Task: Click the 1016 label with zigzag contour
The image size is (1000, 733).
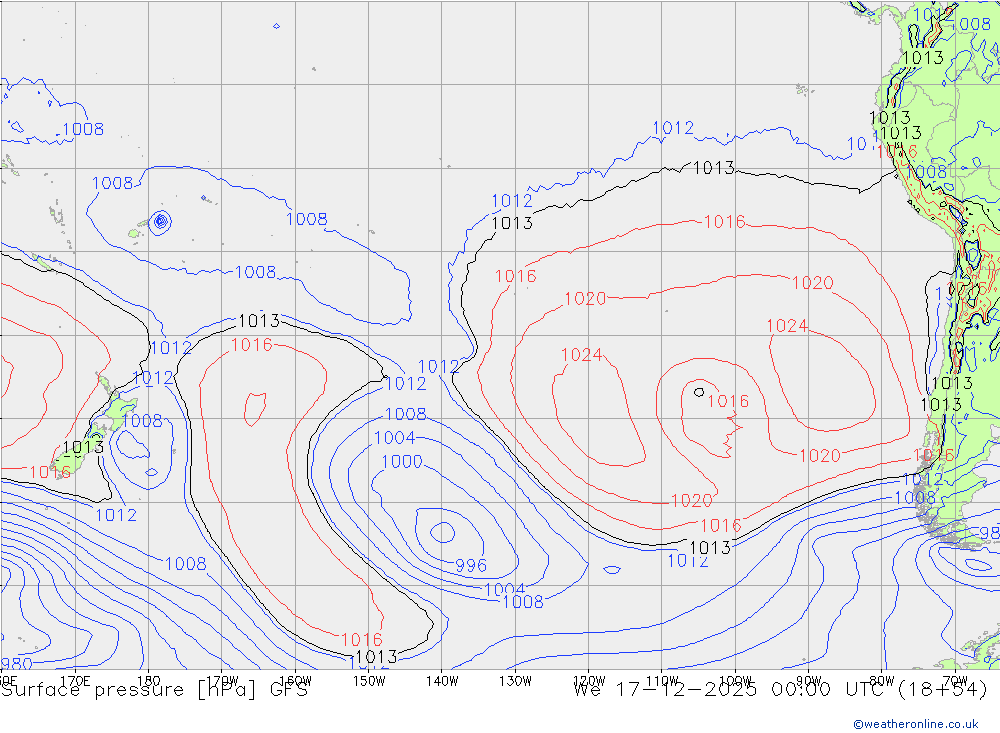Action: coord(728,402)
